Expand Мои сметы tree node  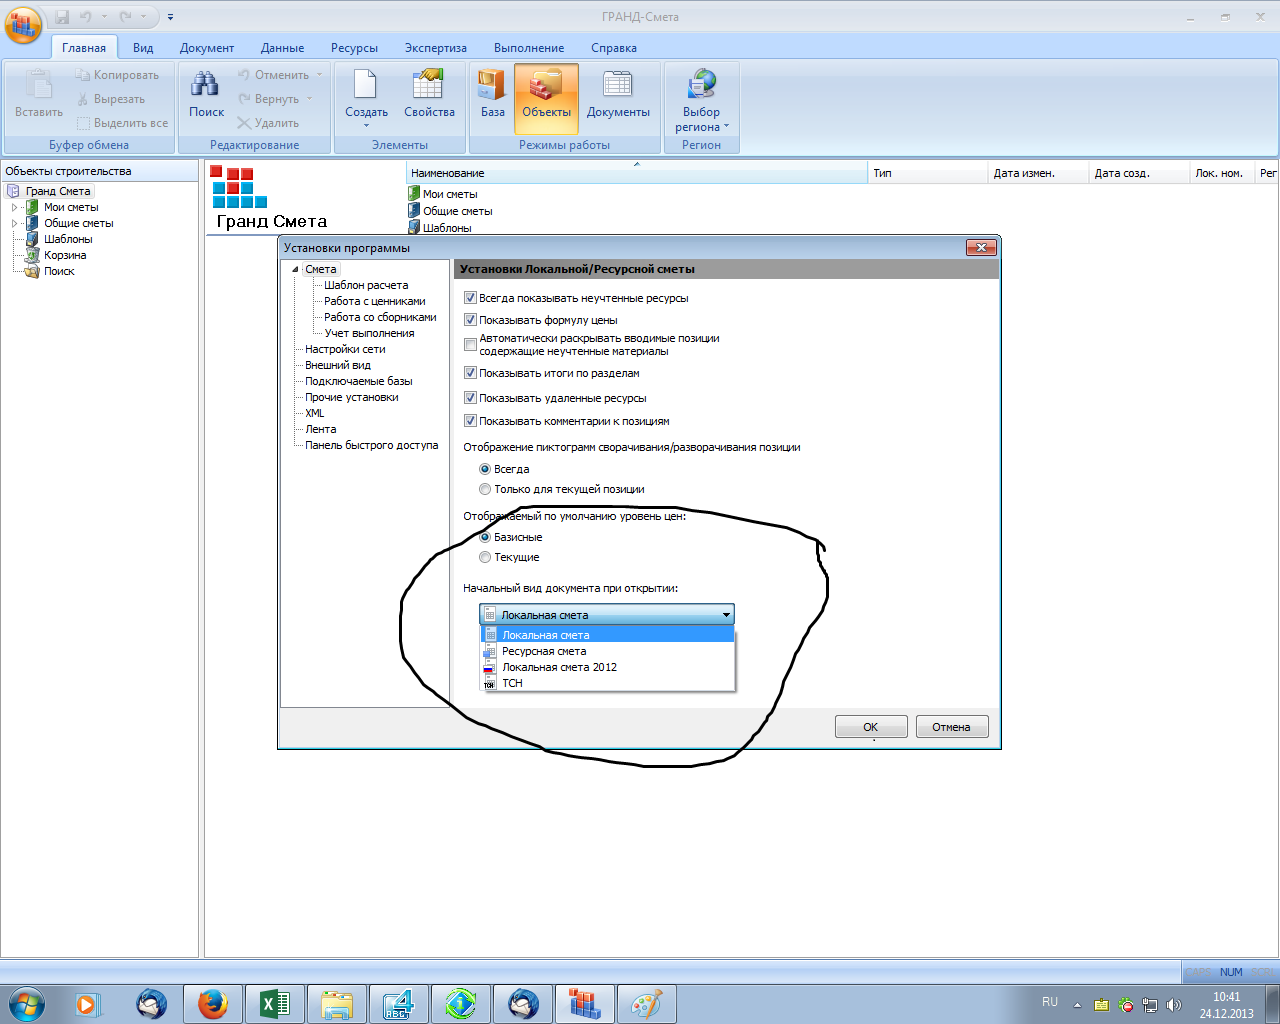(15, 207)
